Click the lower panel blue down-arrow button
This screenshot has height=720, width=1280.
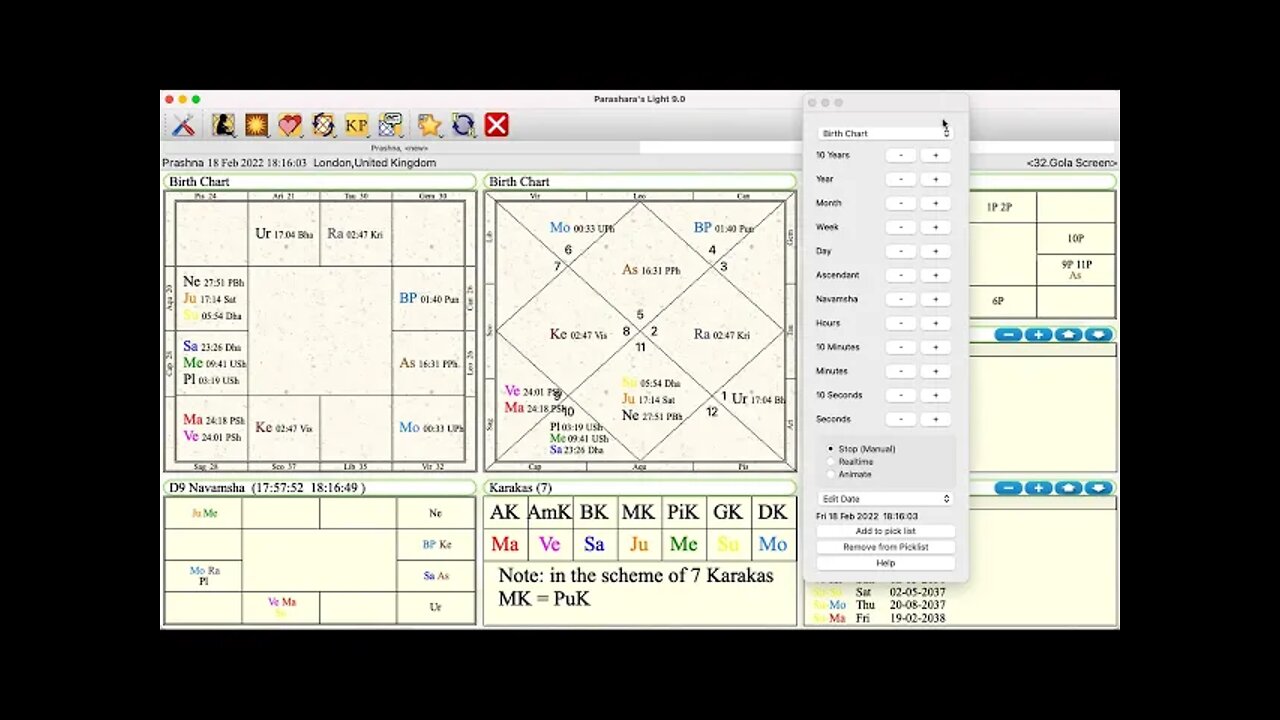[1098, 488]
